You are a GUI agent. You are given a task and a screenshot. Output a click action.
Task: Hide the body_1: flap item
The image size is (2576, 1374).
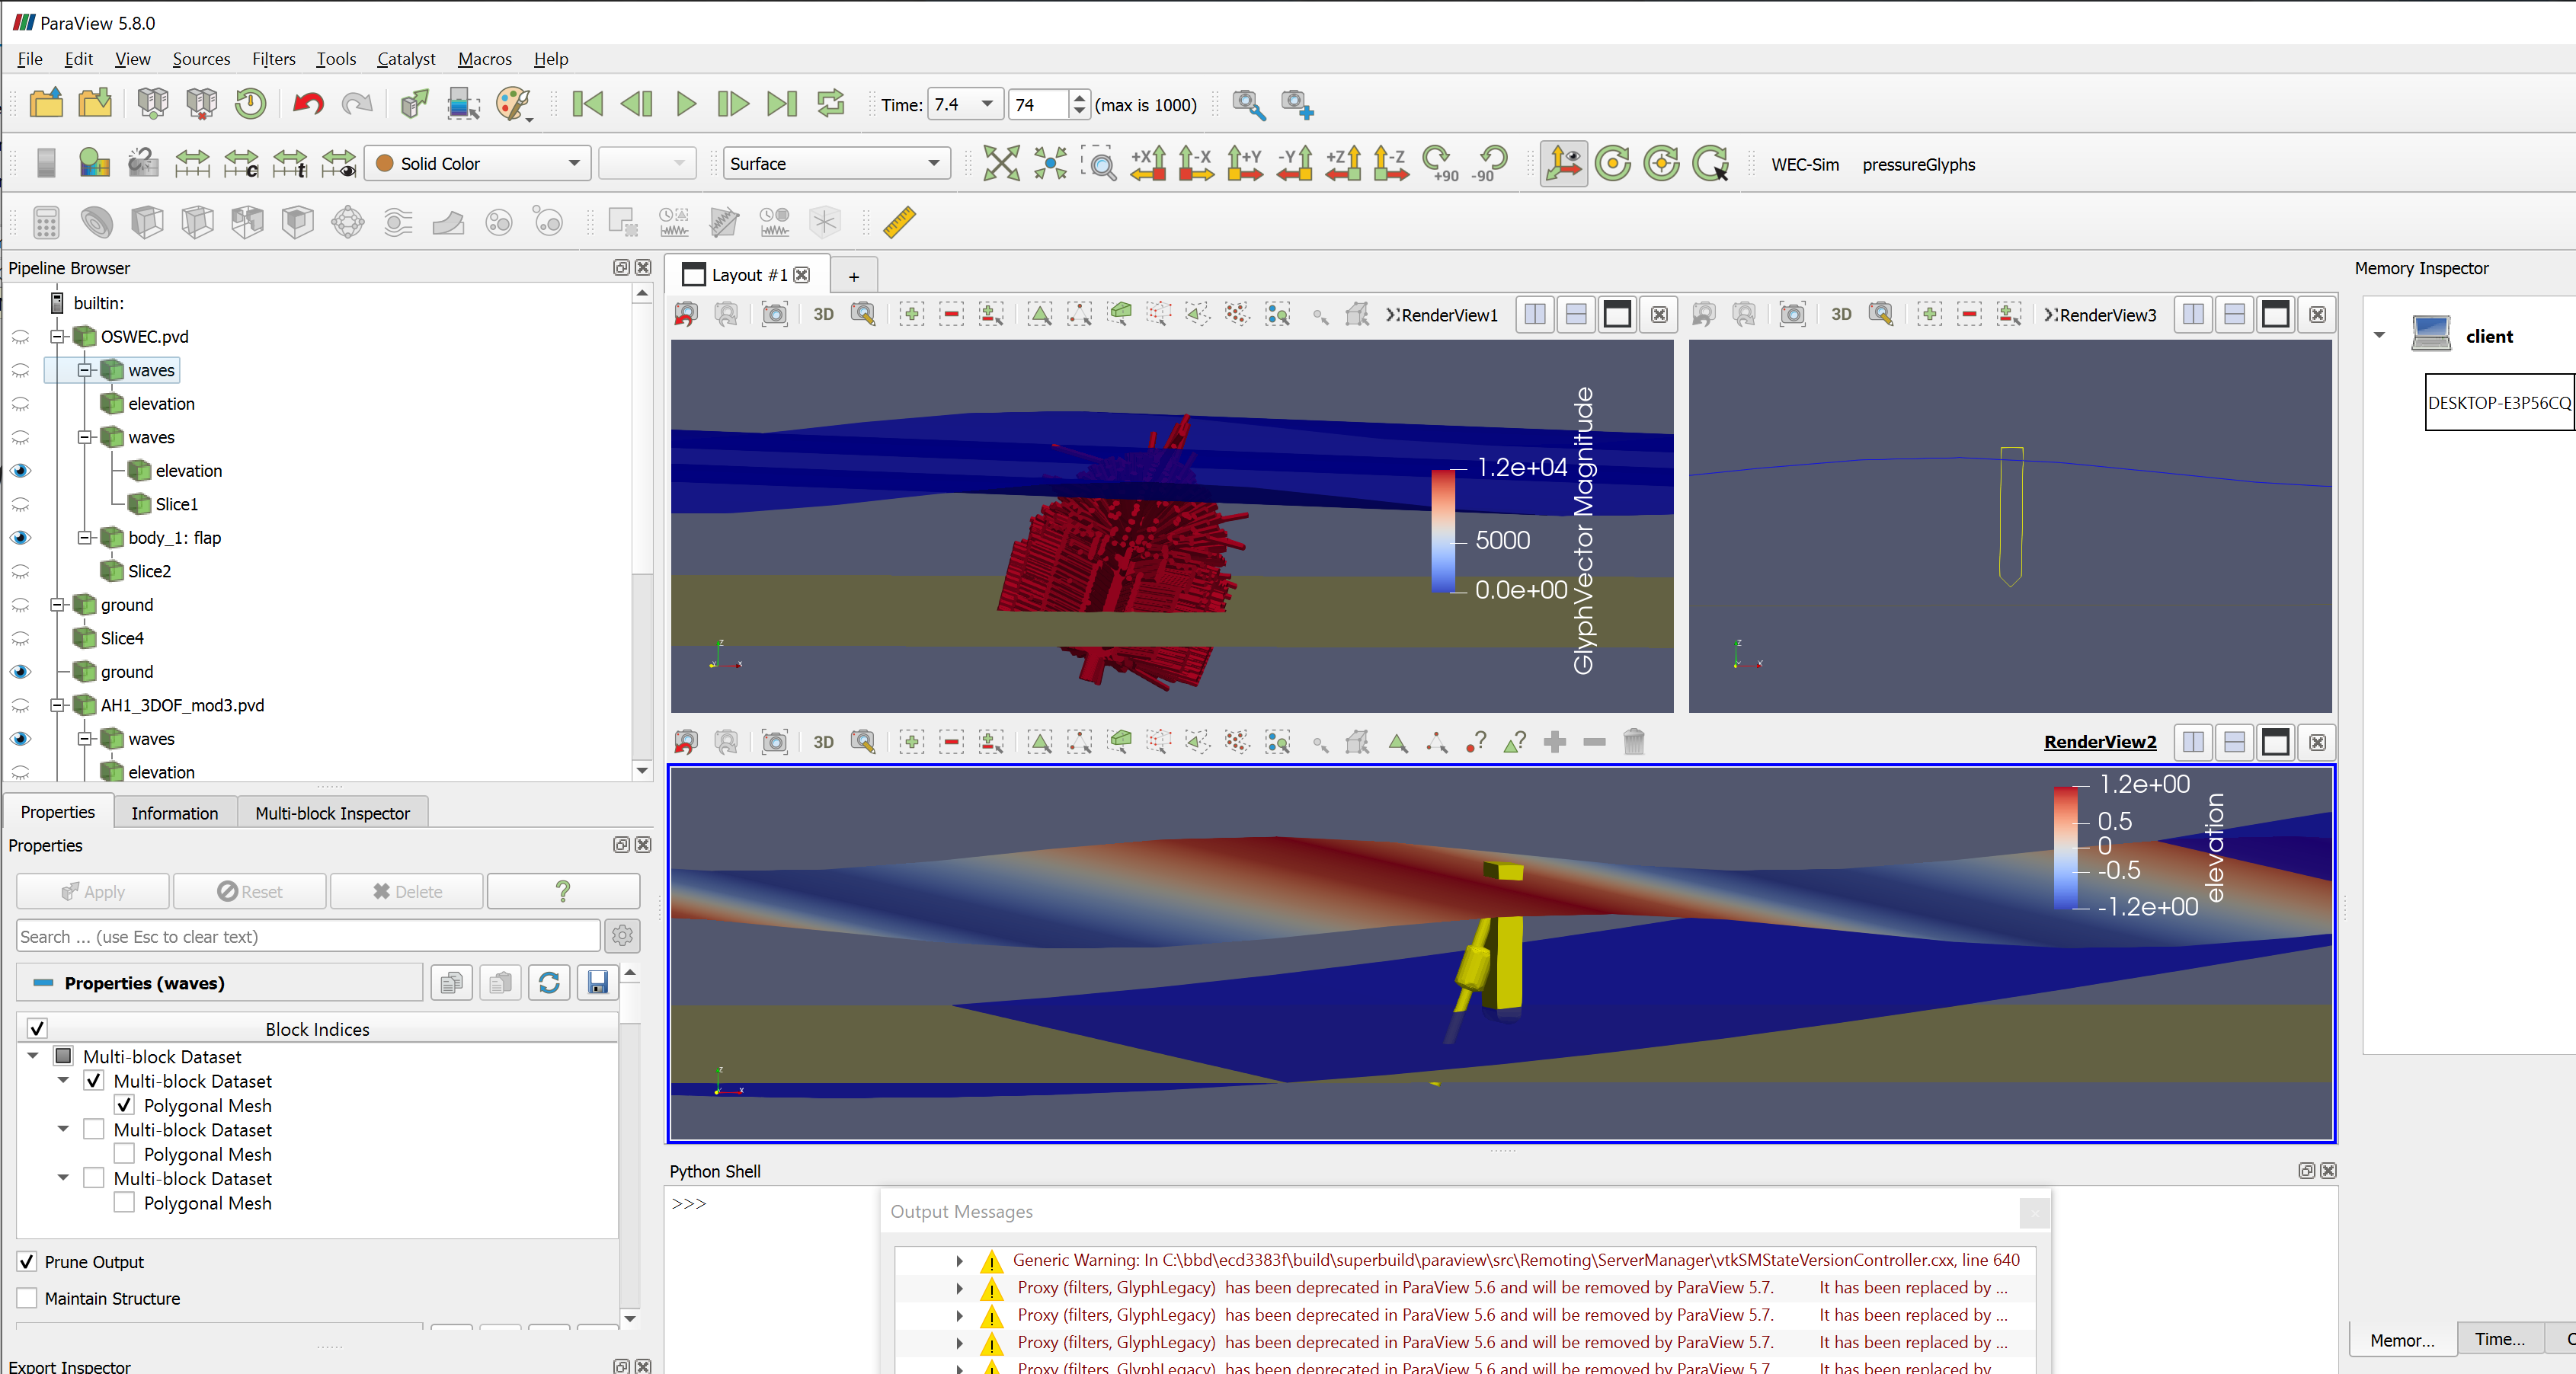click(20, 537)
